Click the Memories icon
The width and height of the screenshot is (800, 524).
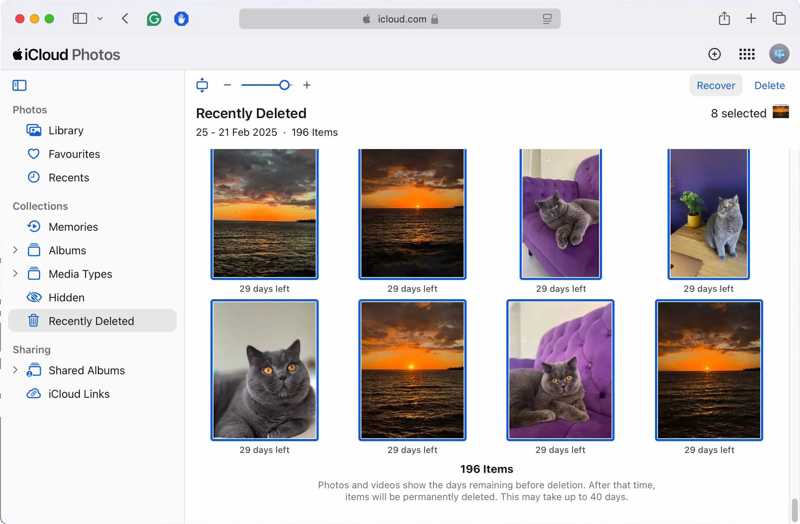tap(34, 227)
